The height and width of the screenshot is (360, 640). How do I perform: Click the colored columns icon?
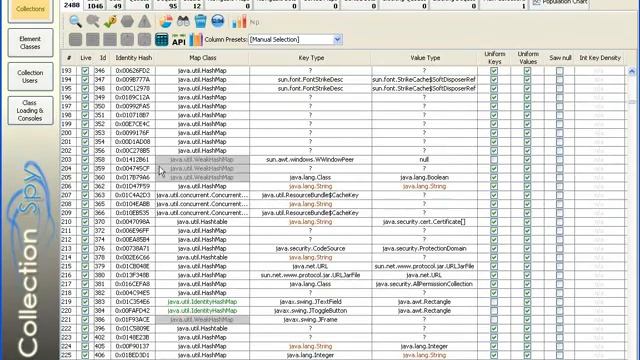click(x=196, y=40)
